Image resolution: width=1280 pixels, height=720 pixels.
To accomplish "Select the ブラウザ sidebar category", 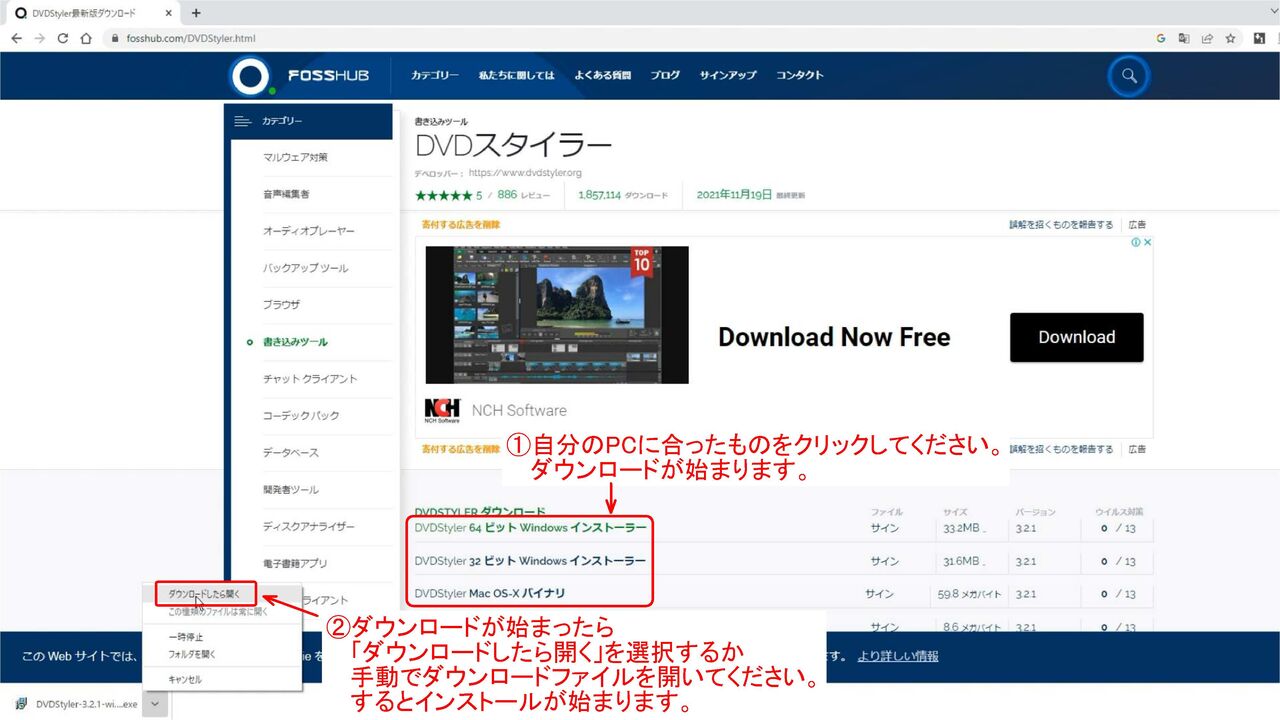I will [x=281, y=305].
